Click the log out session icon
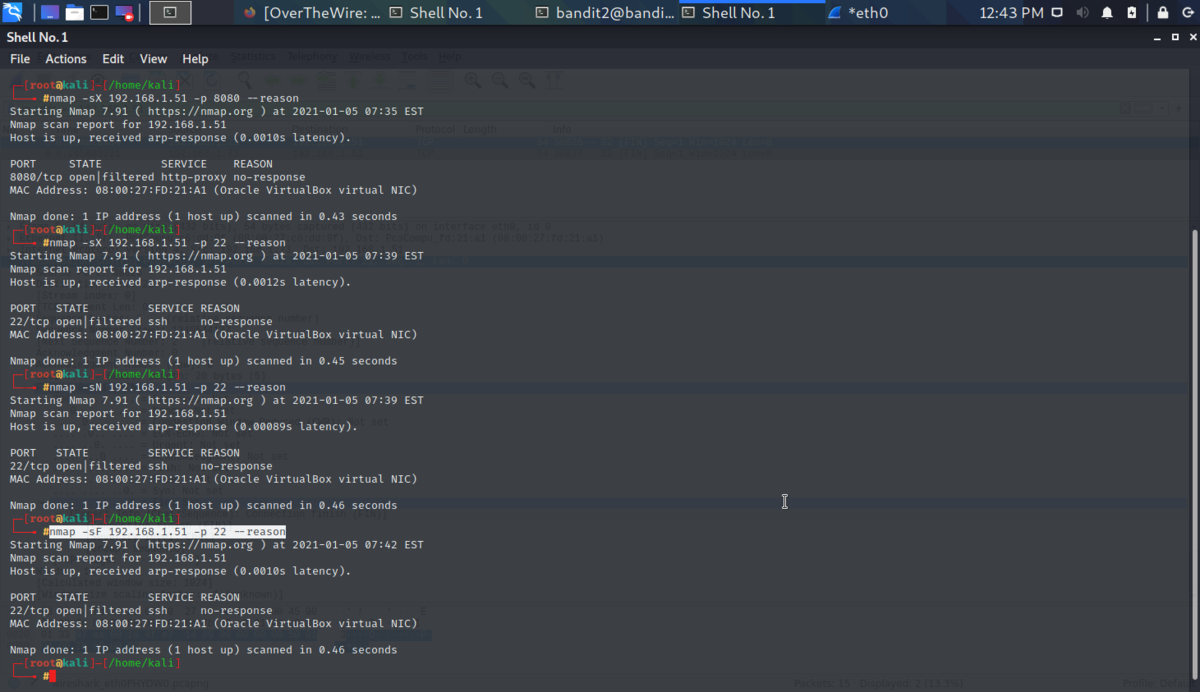This screenshot has width=1200, height=692. click(x=1186, y=13)
